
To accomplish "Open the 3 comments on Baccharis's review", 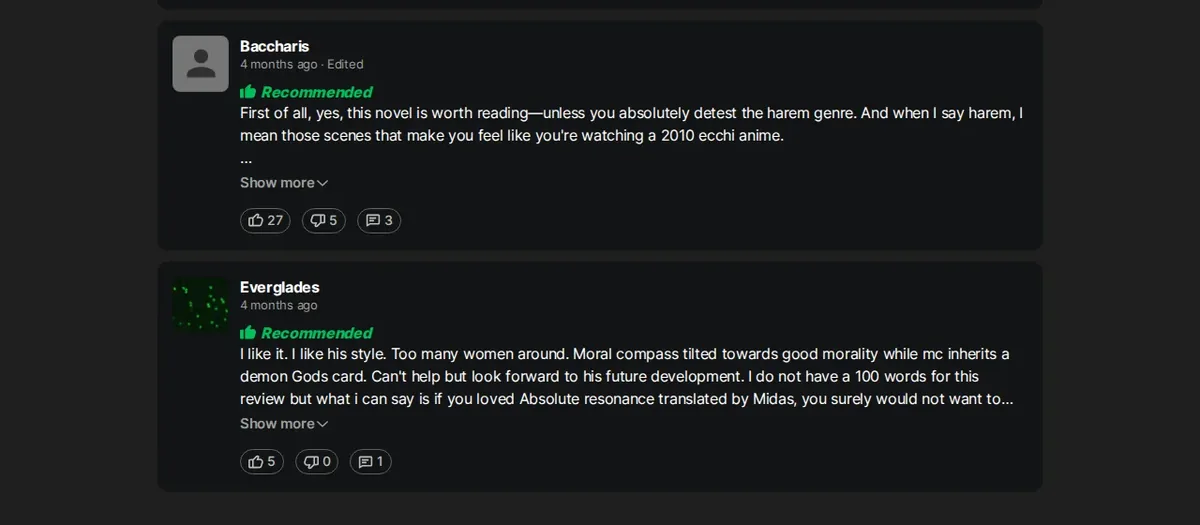I will coord(379,220).
